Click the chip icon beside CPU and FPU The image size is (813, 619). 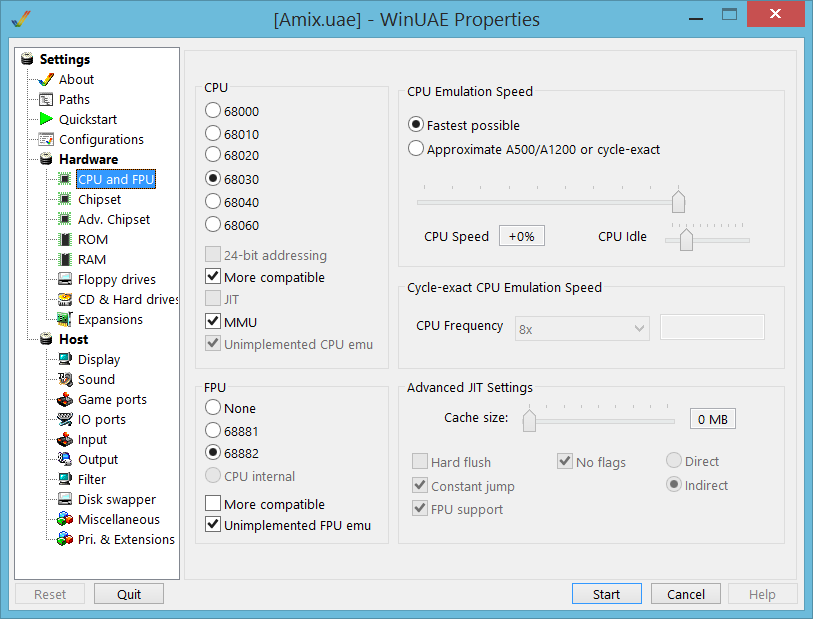pos(65,179)
